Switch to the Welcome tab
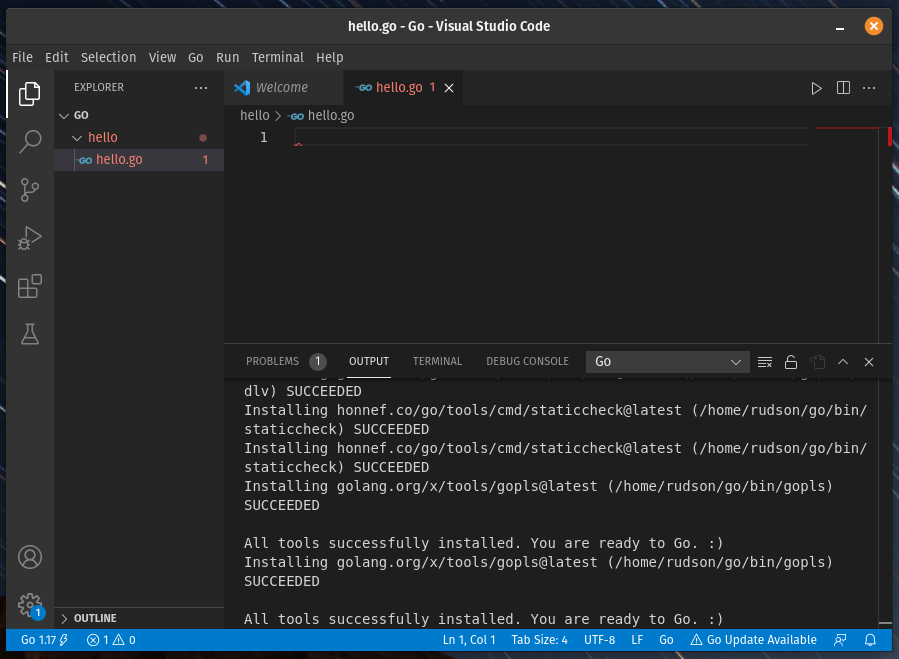This screenshot has width=899, height=659. [283, 88]
